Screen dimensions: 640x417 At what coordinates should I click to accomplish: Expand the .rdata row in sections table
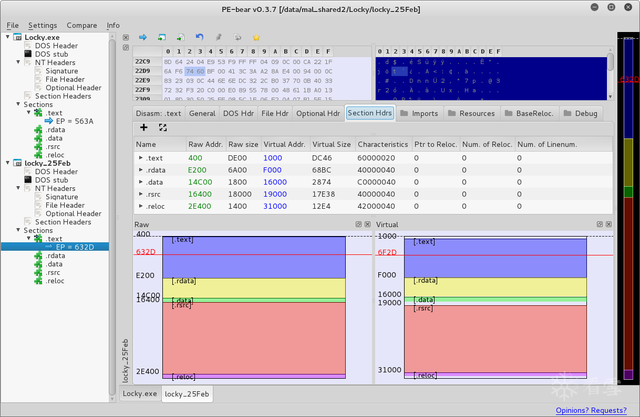tap(141, 172)
